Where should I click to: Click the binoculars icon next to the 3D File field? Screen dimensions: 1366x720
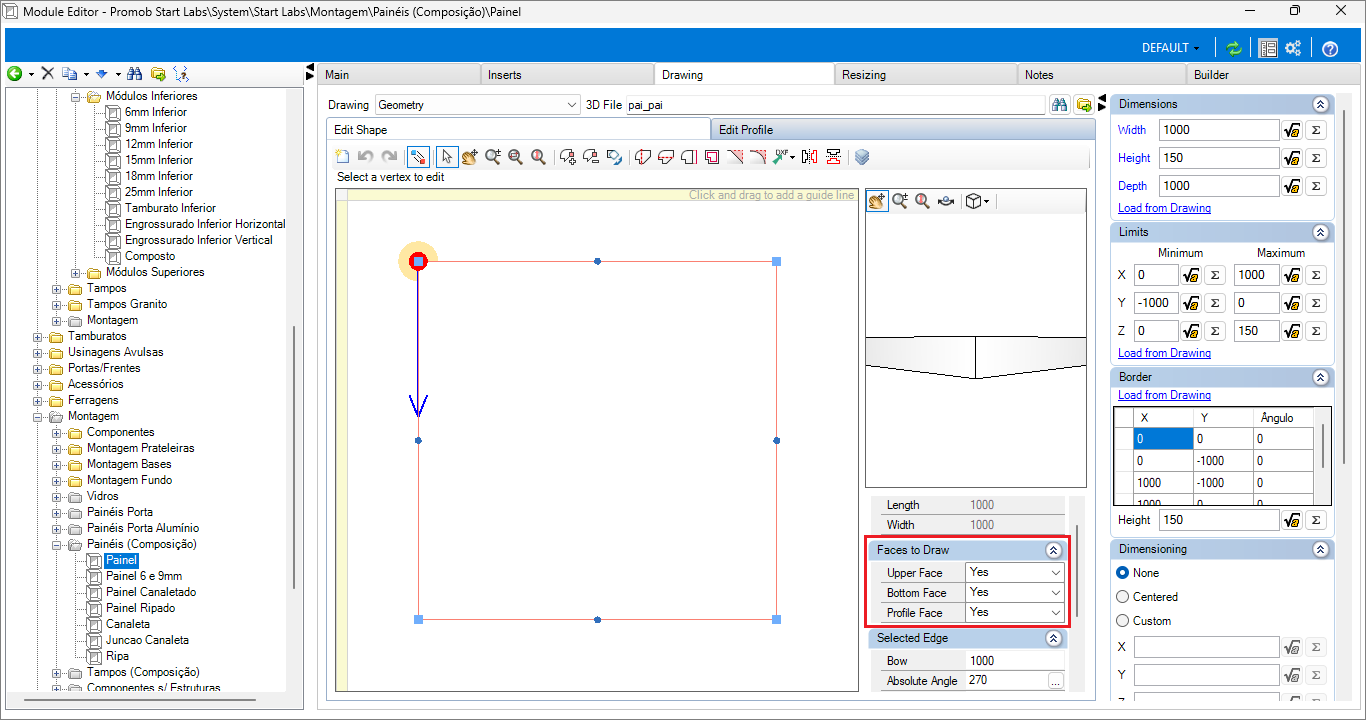(x=1059, y=104)
